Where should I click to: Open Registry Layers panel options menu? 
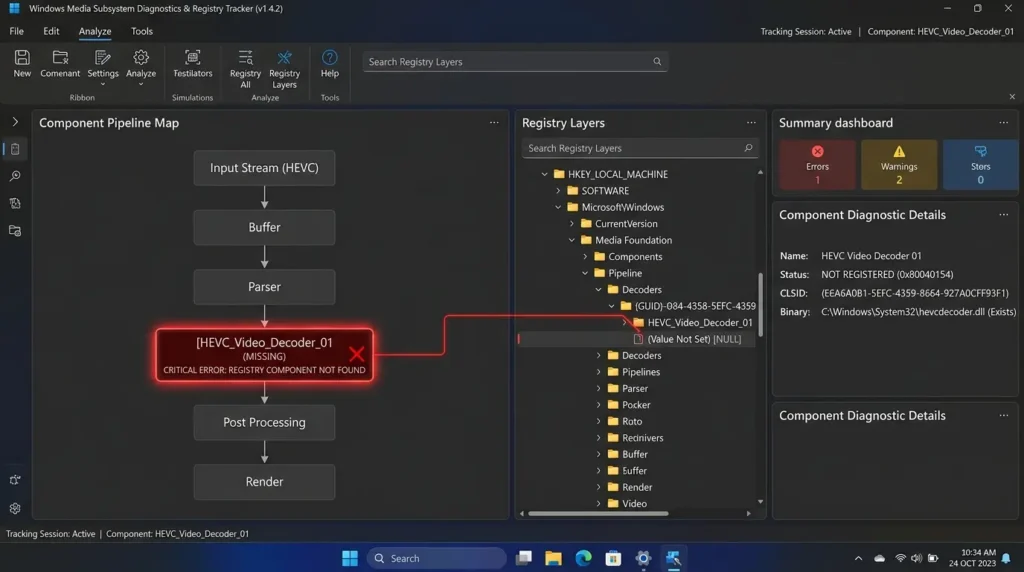(x=751, y=123)
